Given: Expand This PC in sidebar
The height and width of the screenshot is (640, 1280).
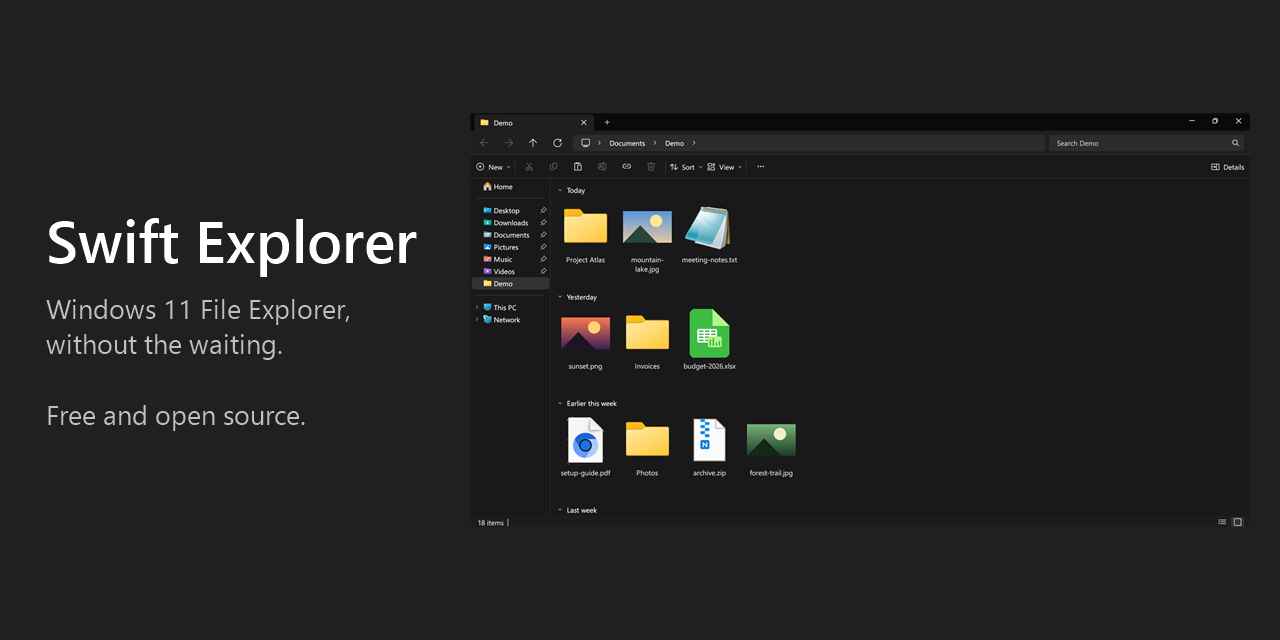Looking at the screenshot, I should (477, 308).
